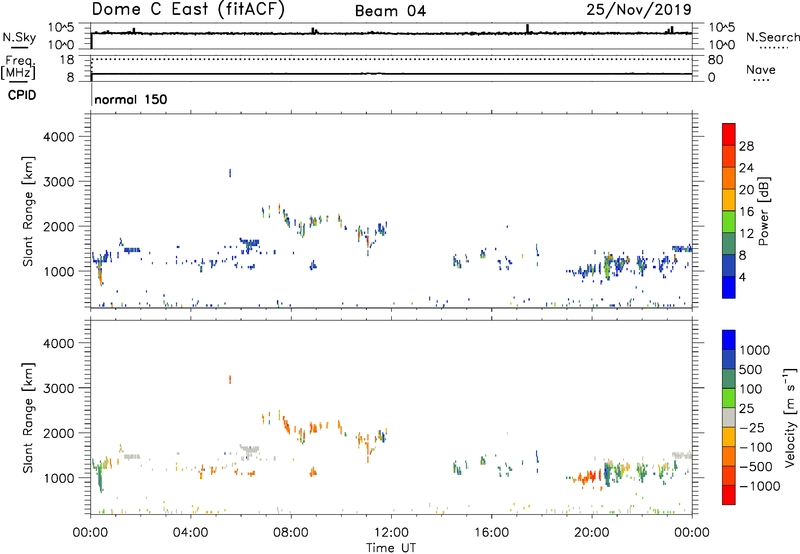The width and height of the screenshot is (800, 554).
Task: Click the 'Freq. [MHz]' axis label
Action: (x=18, y=68)
